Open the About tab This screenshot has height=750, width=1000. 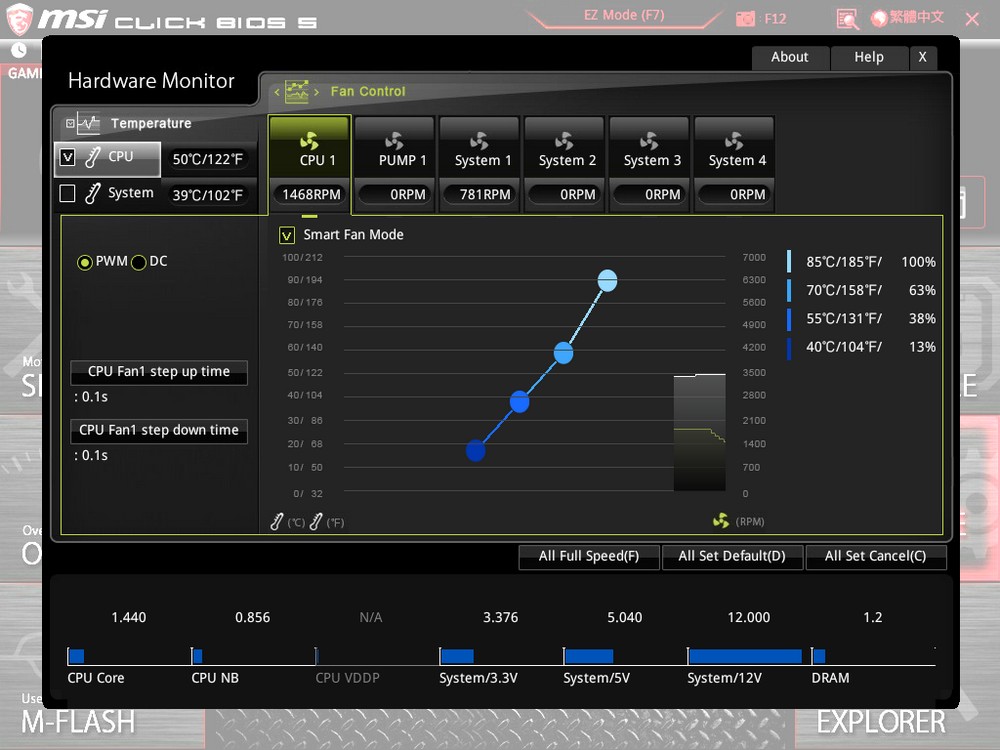[x=789, y=57]
